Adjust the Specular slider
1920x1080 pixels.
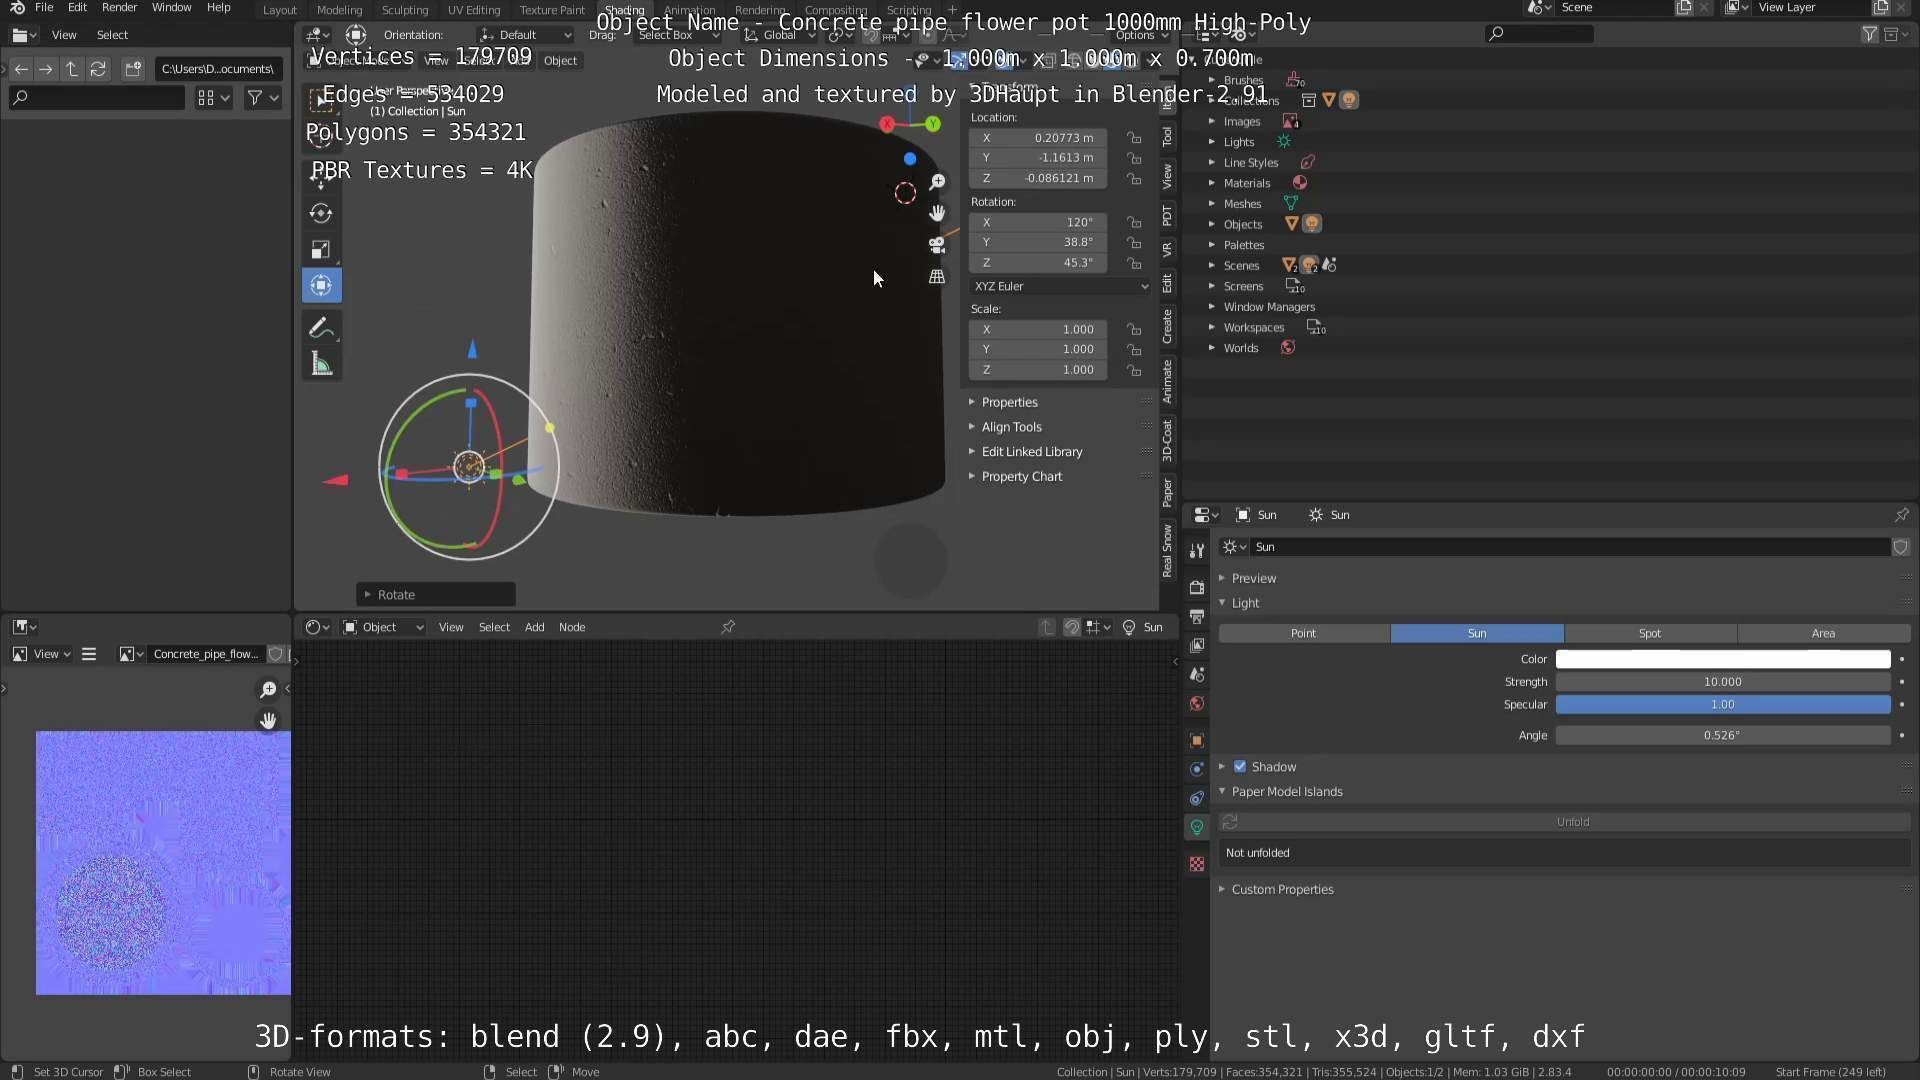1722,705
